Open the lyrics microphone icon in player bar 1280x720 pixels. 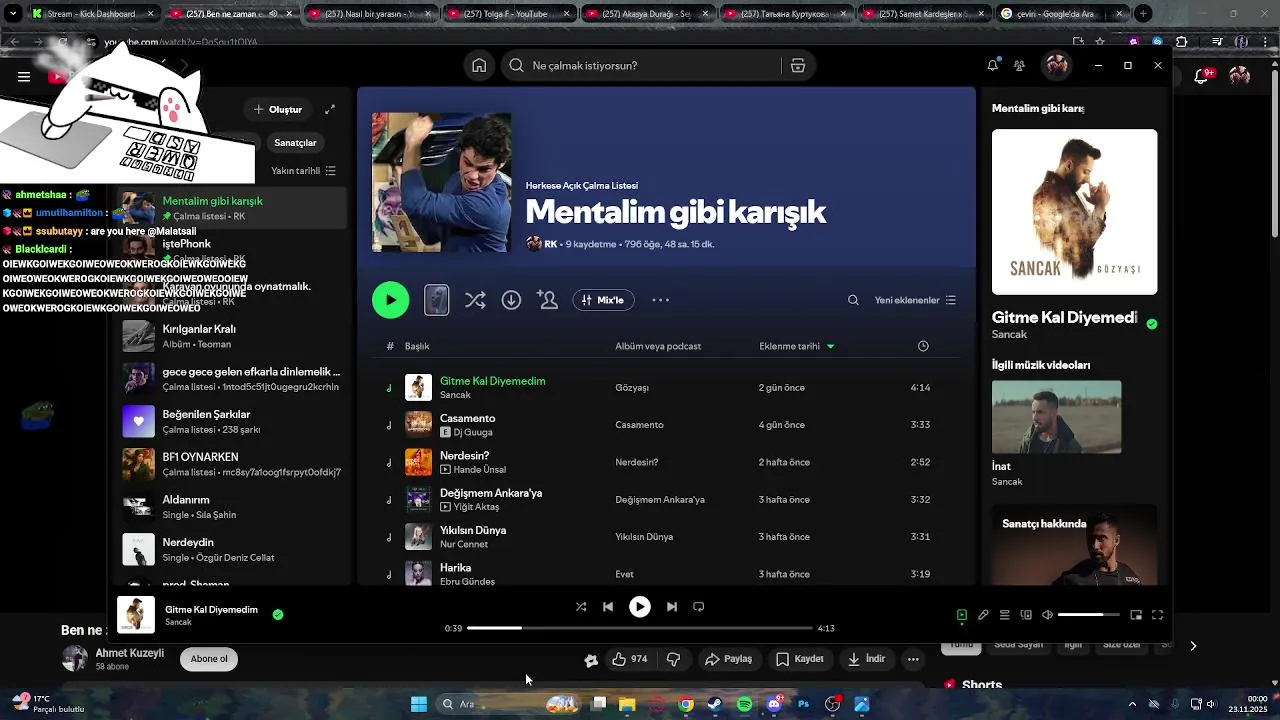point(983,615)
